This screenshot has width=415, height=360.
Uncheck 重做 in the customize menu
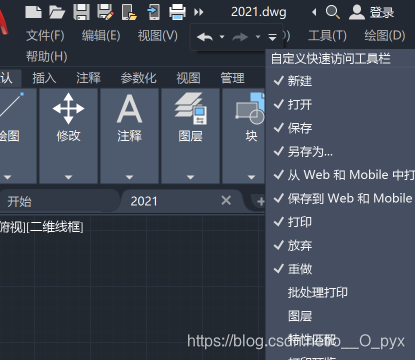pos(340,269)
